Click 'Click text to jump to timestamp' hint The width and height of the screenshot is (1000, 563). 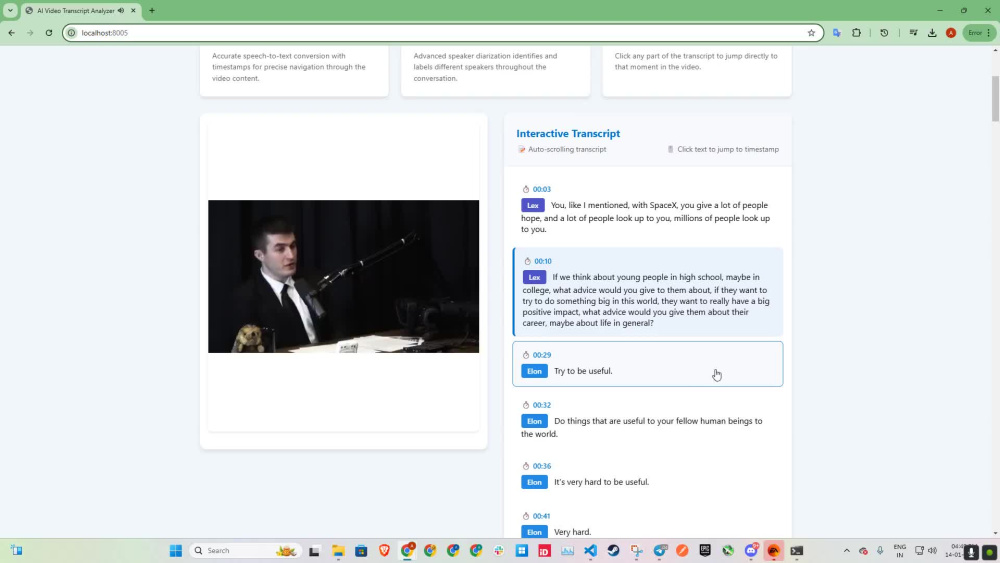tap(728, 149)
